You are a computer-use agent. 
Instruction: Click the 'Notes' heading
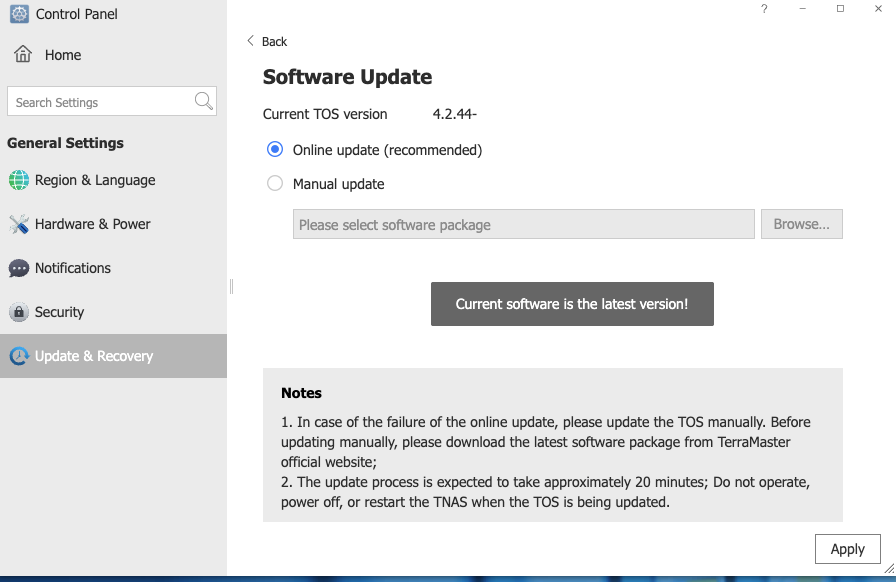point(301,393)
